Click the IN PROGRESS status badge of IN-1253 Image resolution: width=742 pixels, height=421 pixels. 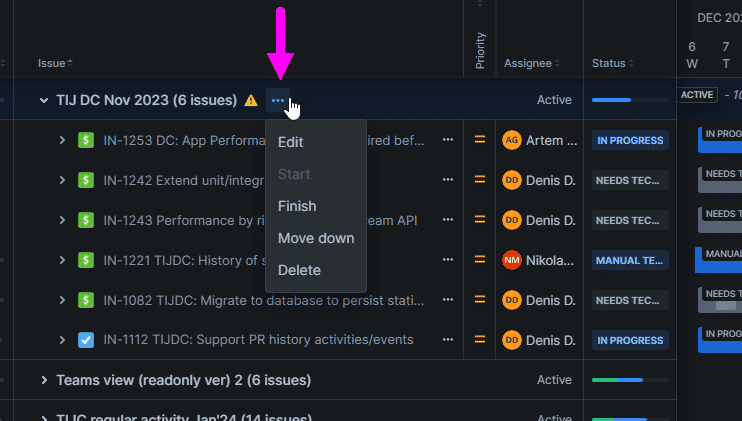[630, 140]
